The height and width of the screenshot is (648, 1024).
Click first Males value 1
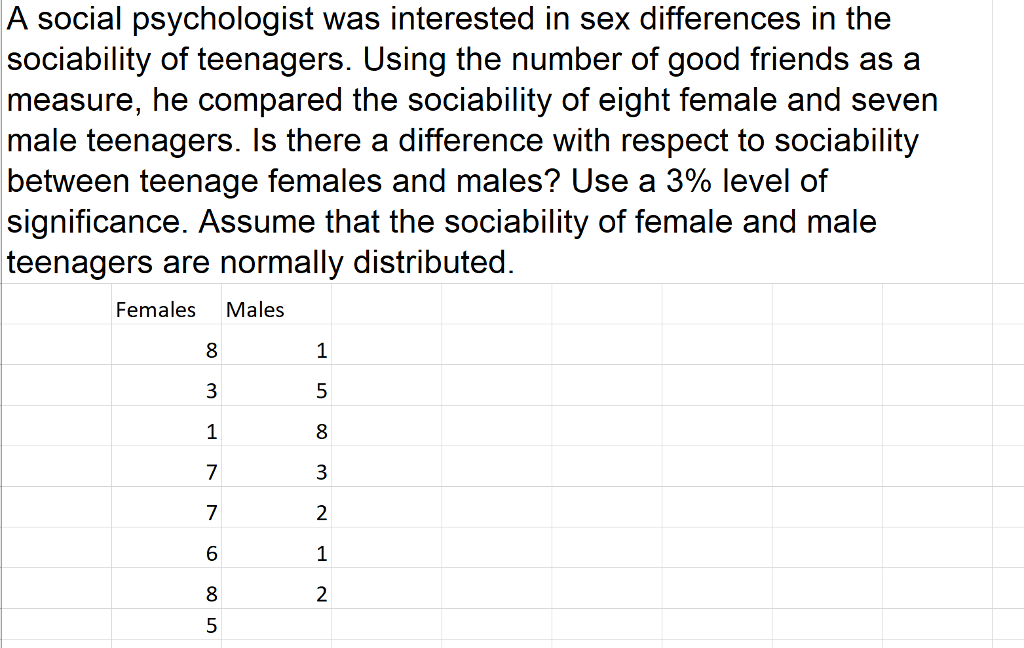[276, 345]
